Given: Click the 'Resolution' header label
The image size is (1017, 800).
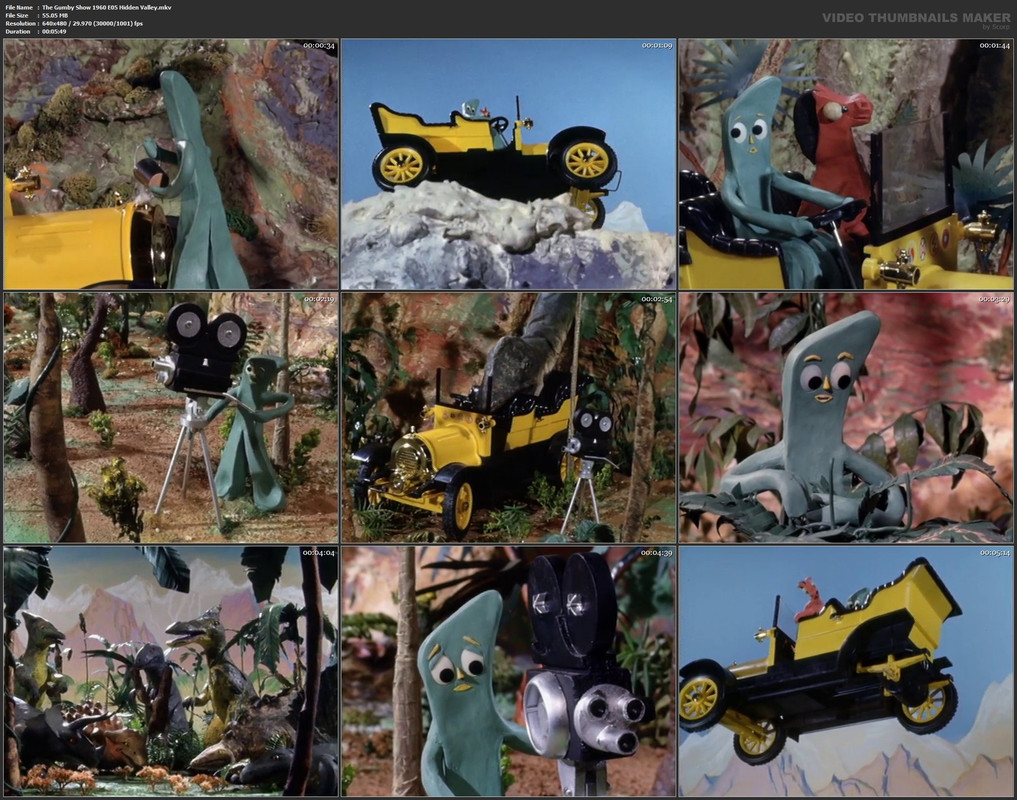Looking at the screenshot, I should pos(19,23).
